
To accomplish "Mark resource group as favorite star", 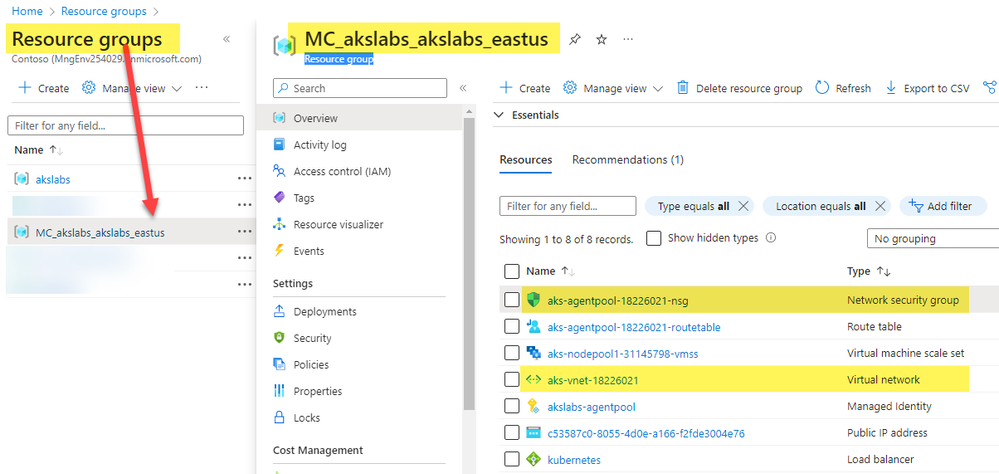I will [x=601, y=40].
